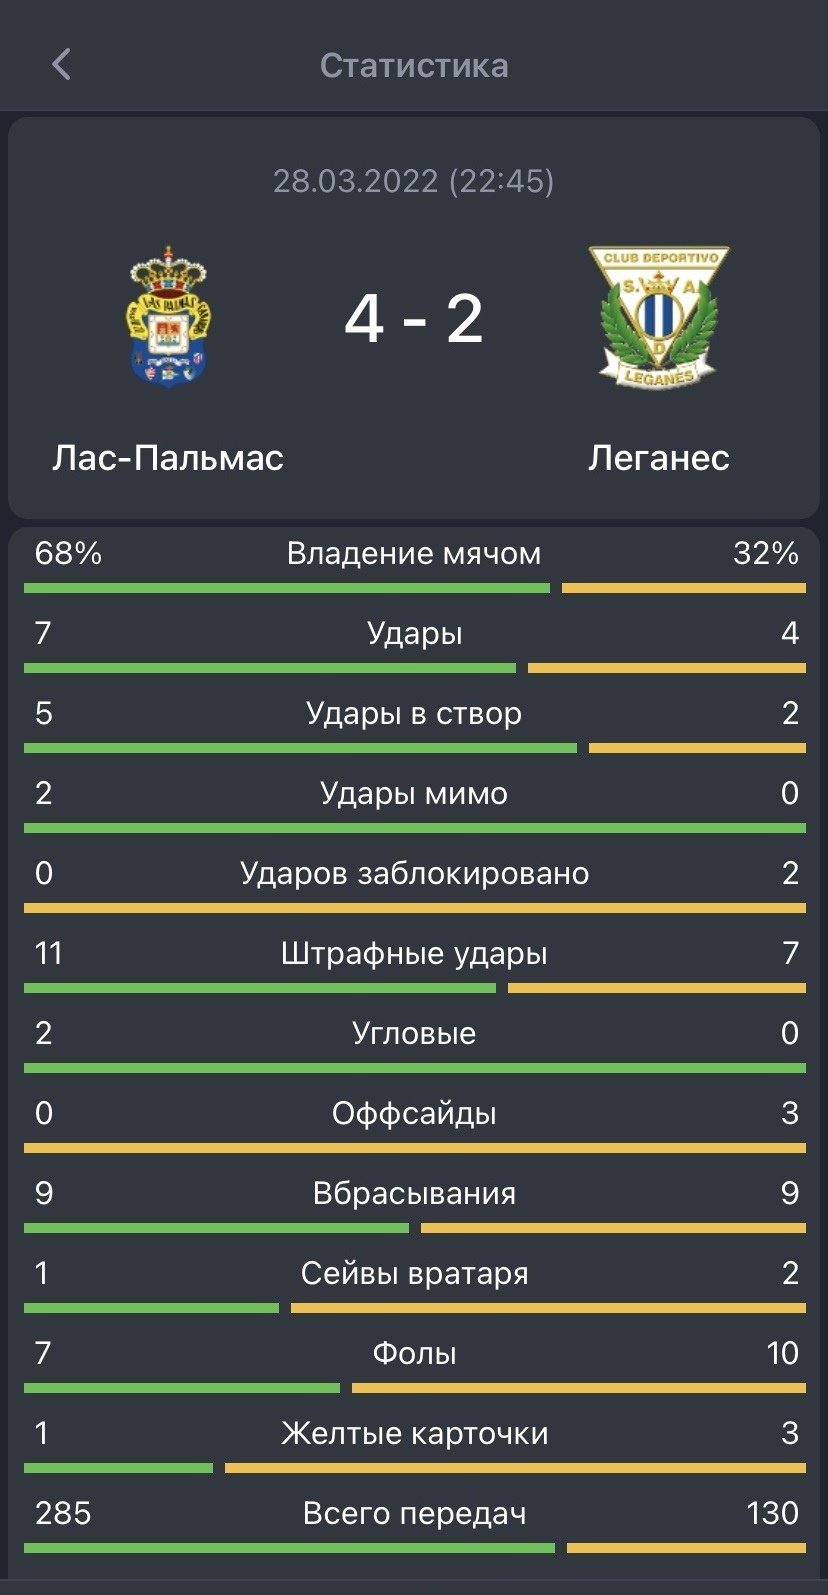Open the Лас-Пальмас team name
This screenshot has width=828, height=1595.
(x=168, y=457)
